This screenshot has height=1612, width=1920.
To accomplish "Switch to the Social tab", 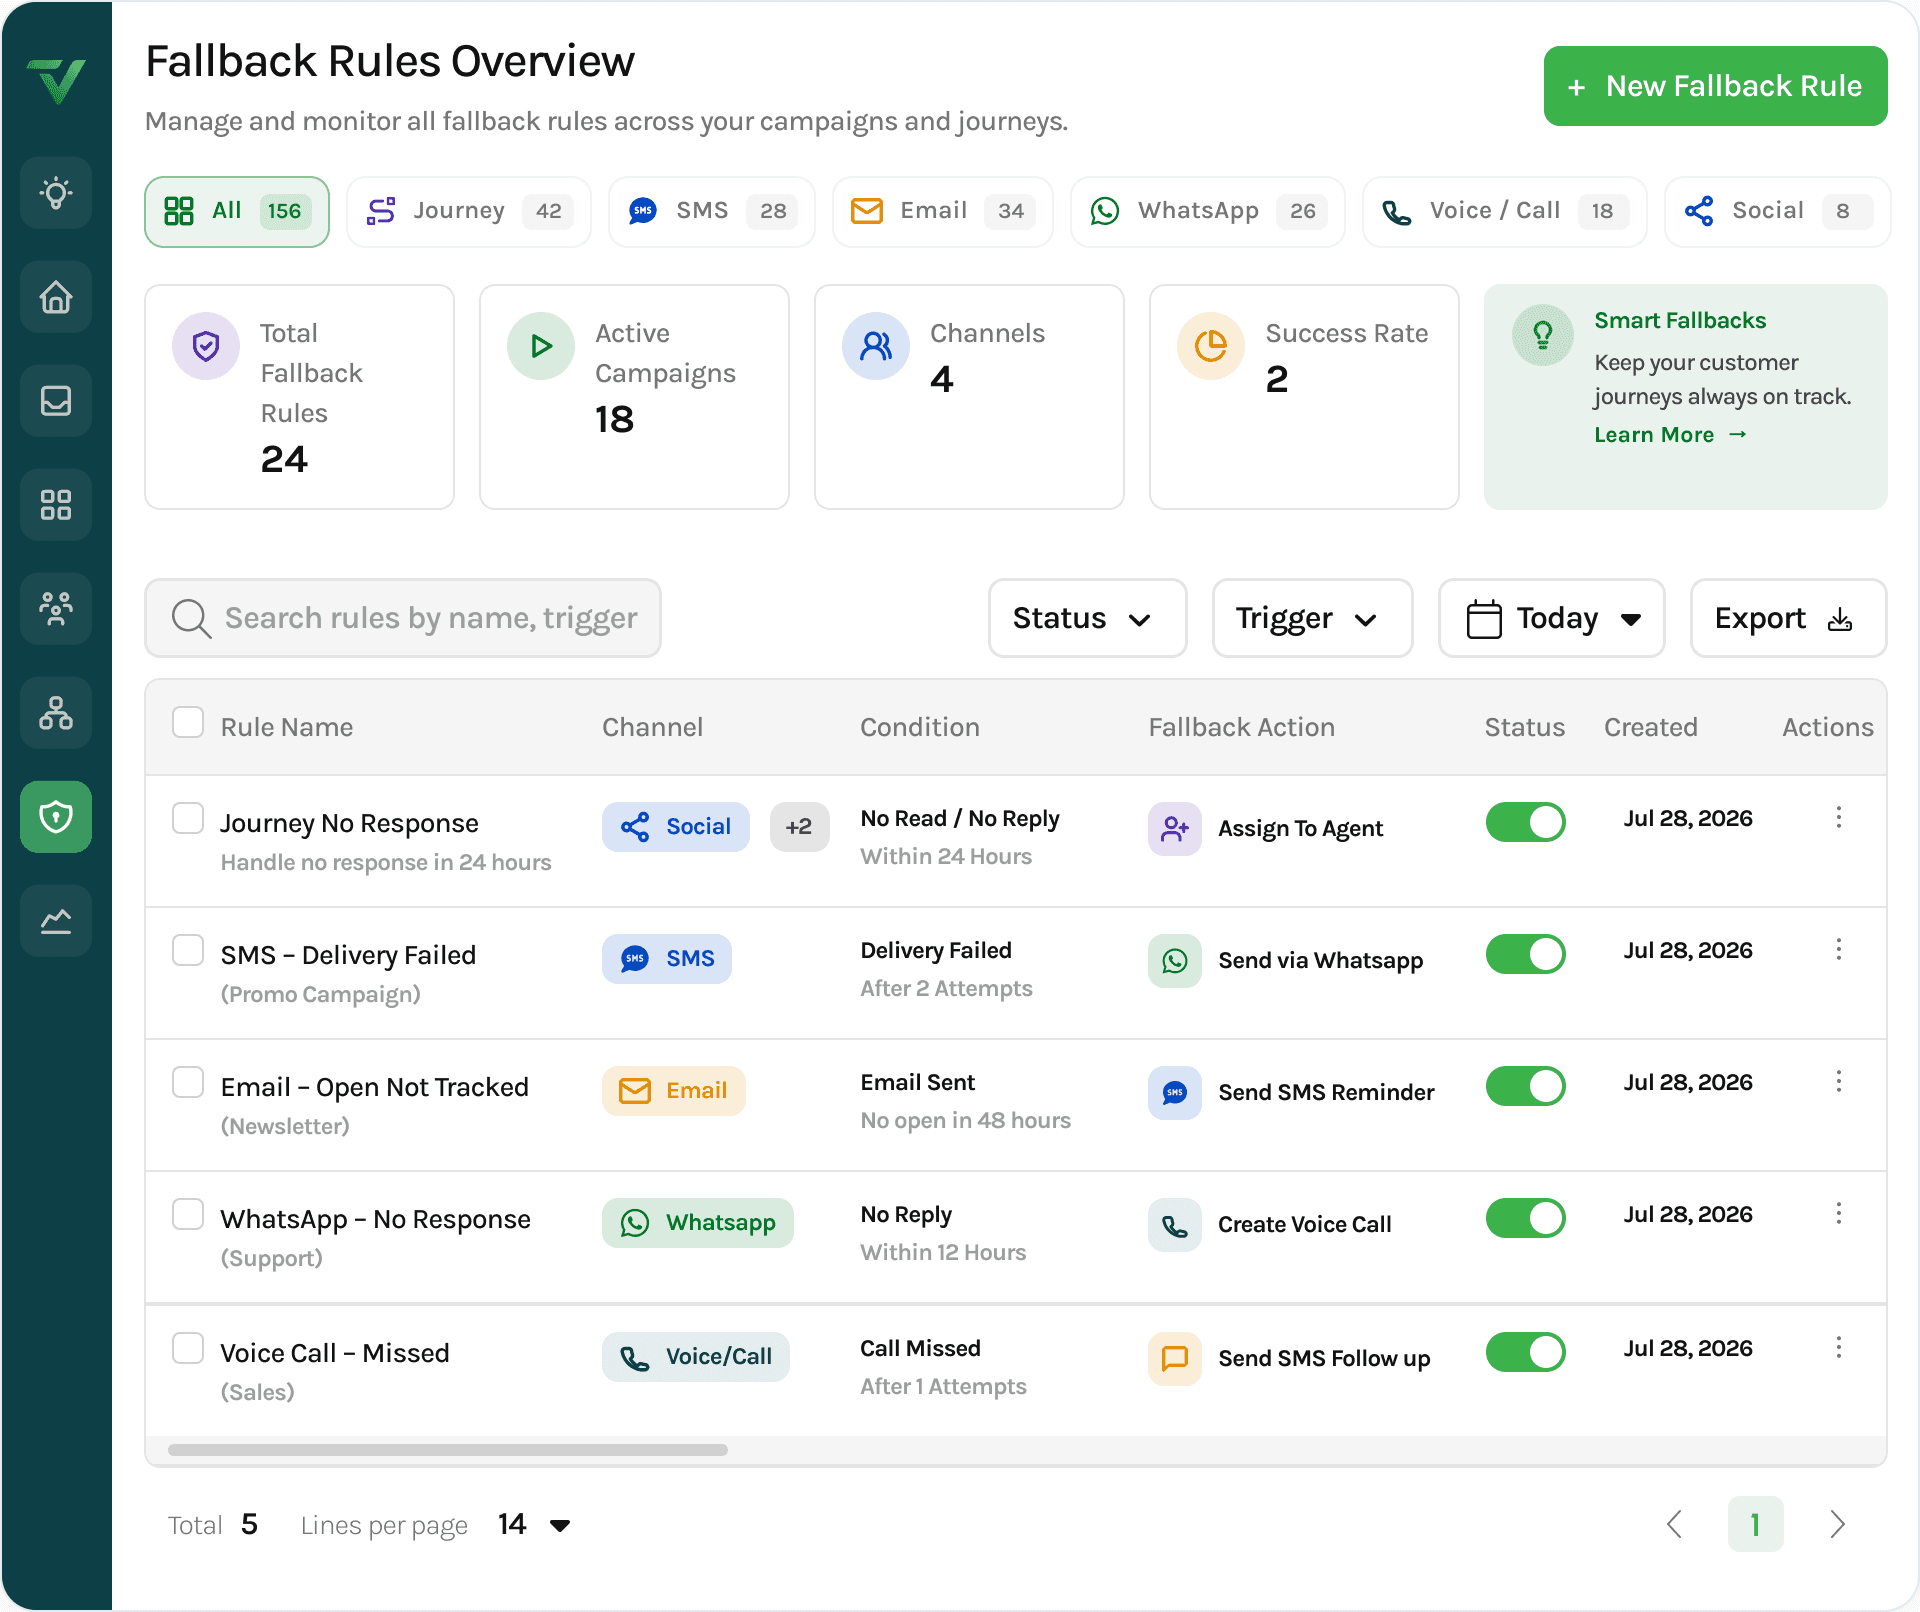I will pyautogui.click(x=1777, y=211).
